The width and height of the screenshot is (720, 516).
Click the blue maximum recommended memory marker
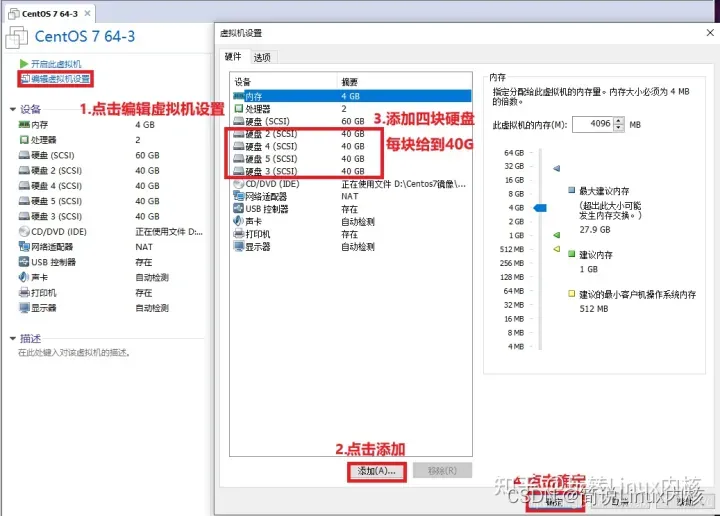tap(557, 168)
